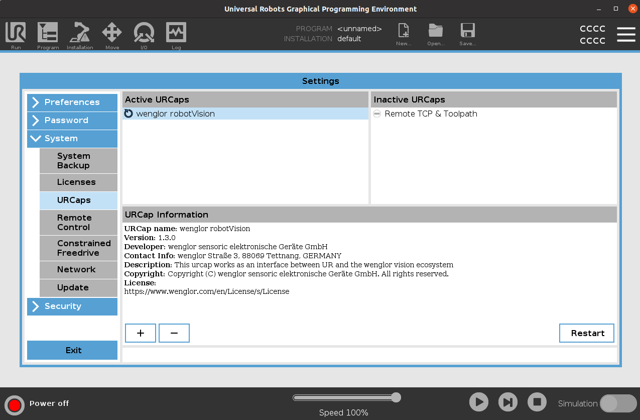Adjust the Speed 100% slider handle
This screenshot has width=640, height=420.
click(x=396, y=398)
